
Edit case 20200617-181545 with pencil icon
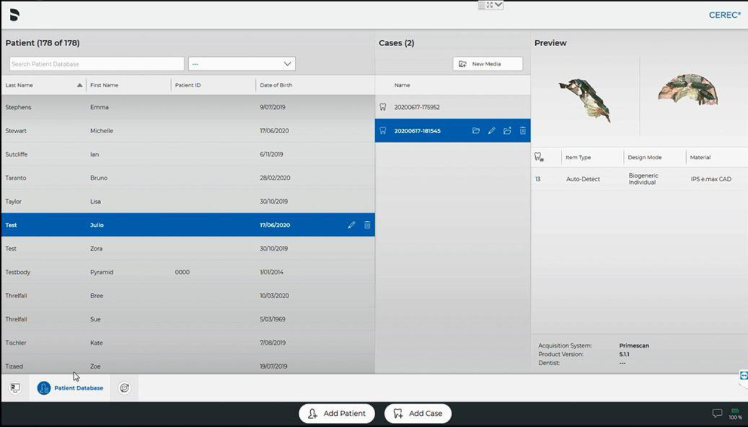(x=491, y=131)
